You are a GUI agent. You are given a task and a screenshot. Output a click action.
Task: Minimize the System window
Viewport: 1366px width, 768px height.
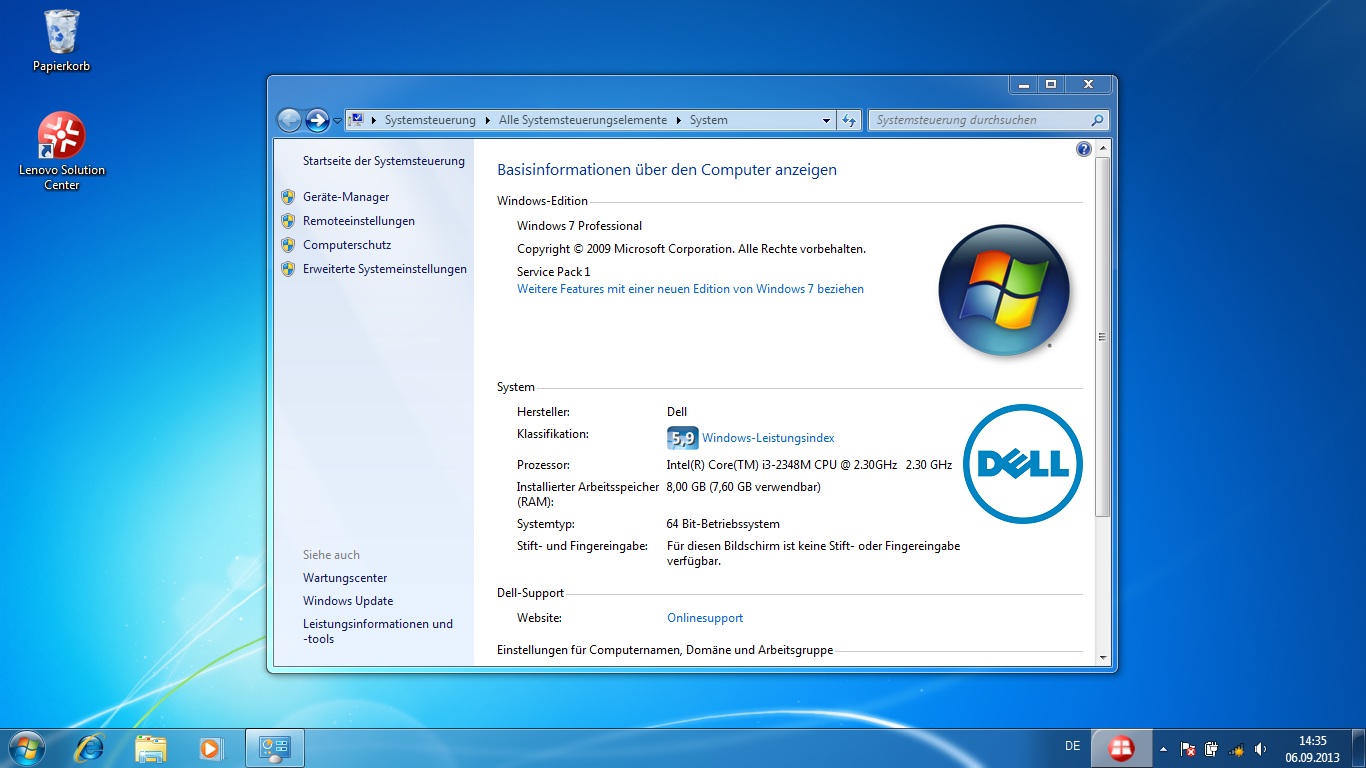coord(1022,85)
